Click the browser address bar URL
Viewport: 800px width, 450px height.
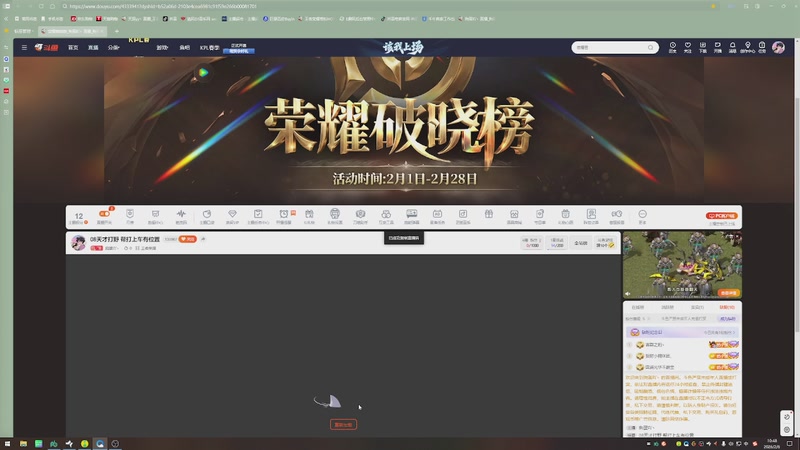[x=163, y=6]
